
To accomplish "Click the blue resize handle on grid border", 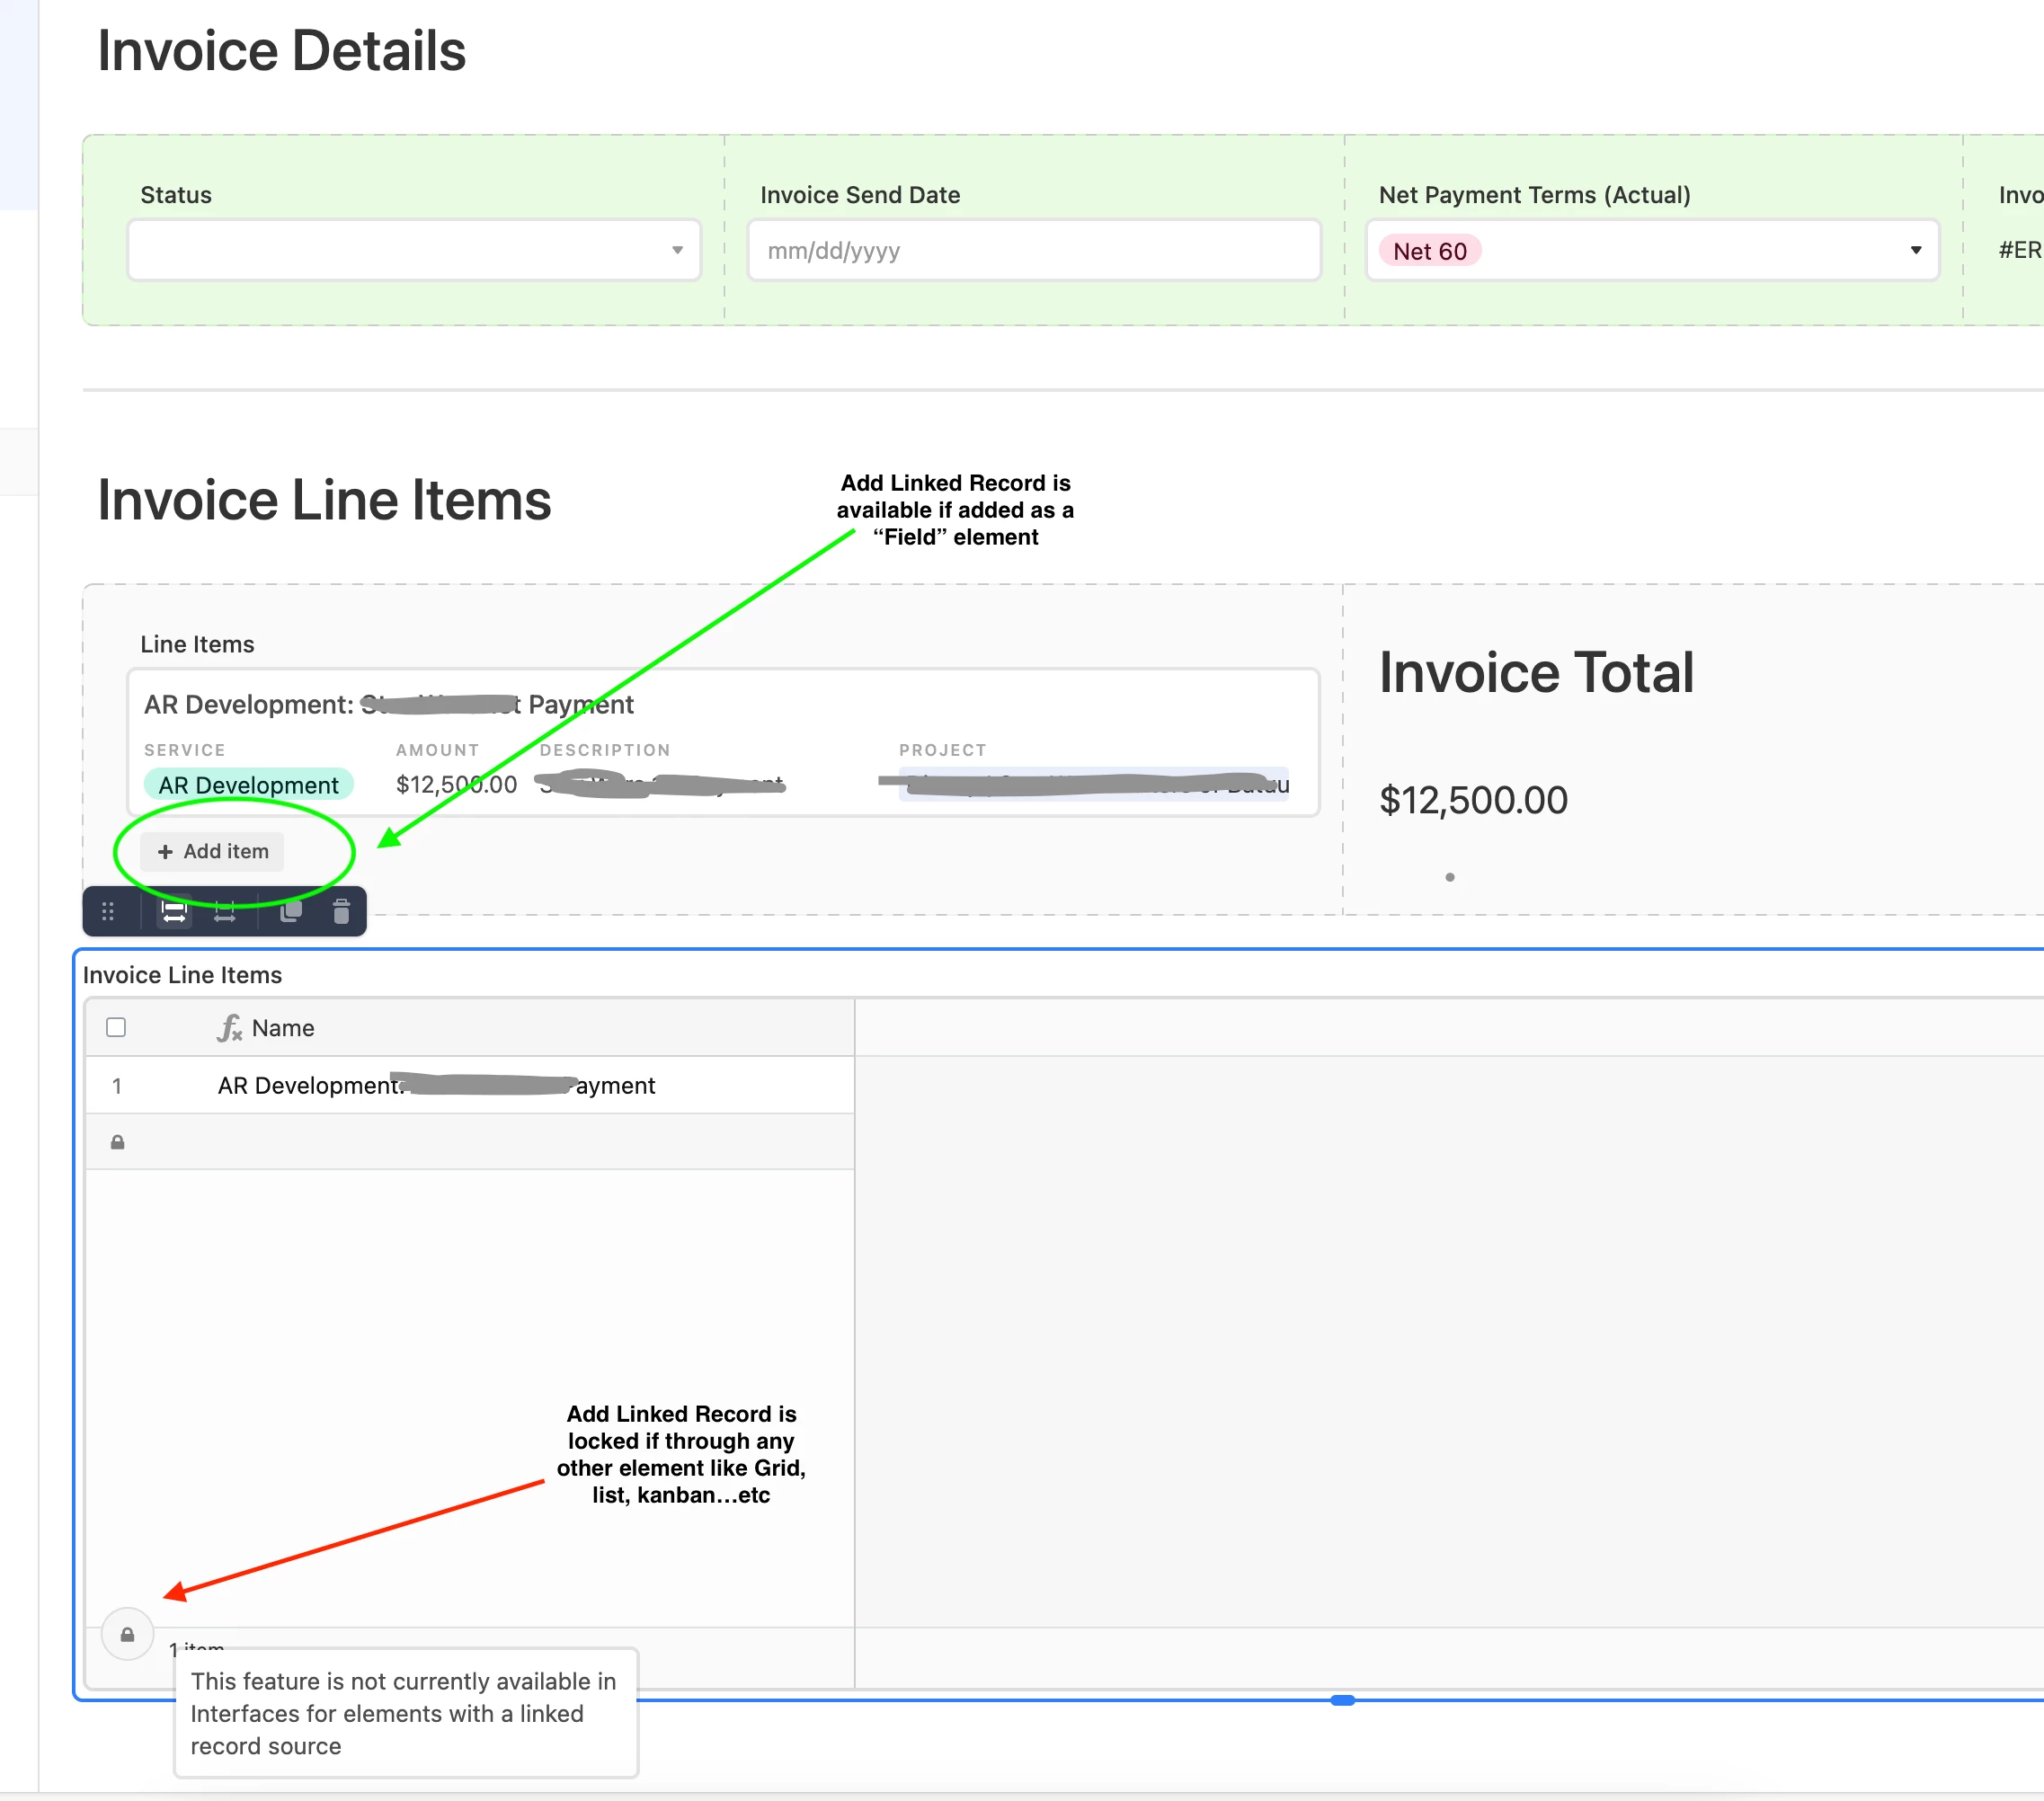I will point(1342,1700).
